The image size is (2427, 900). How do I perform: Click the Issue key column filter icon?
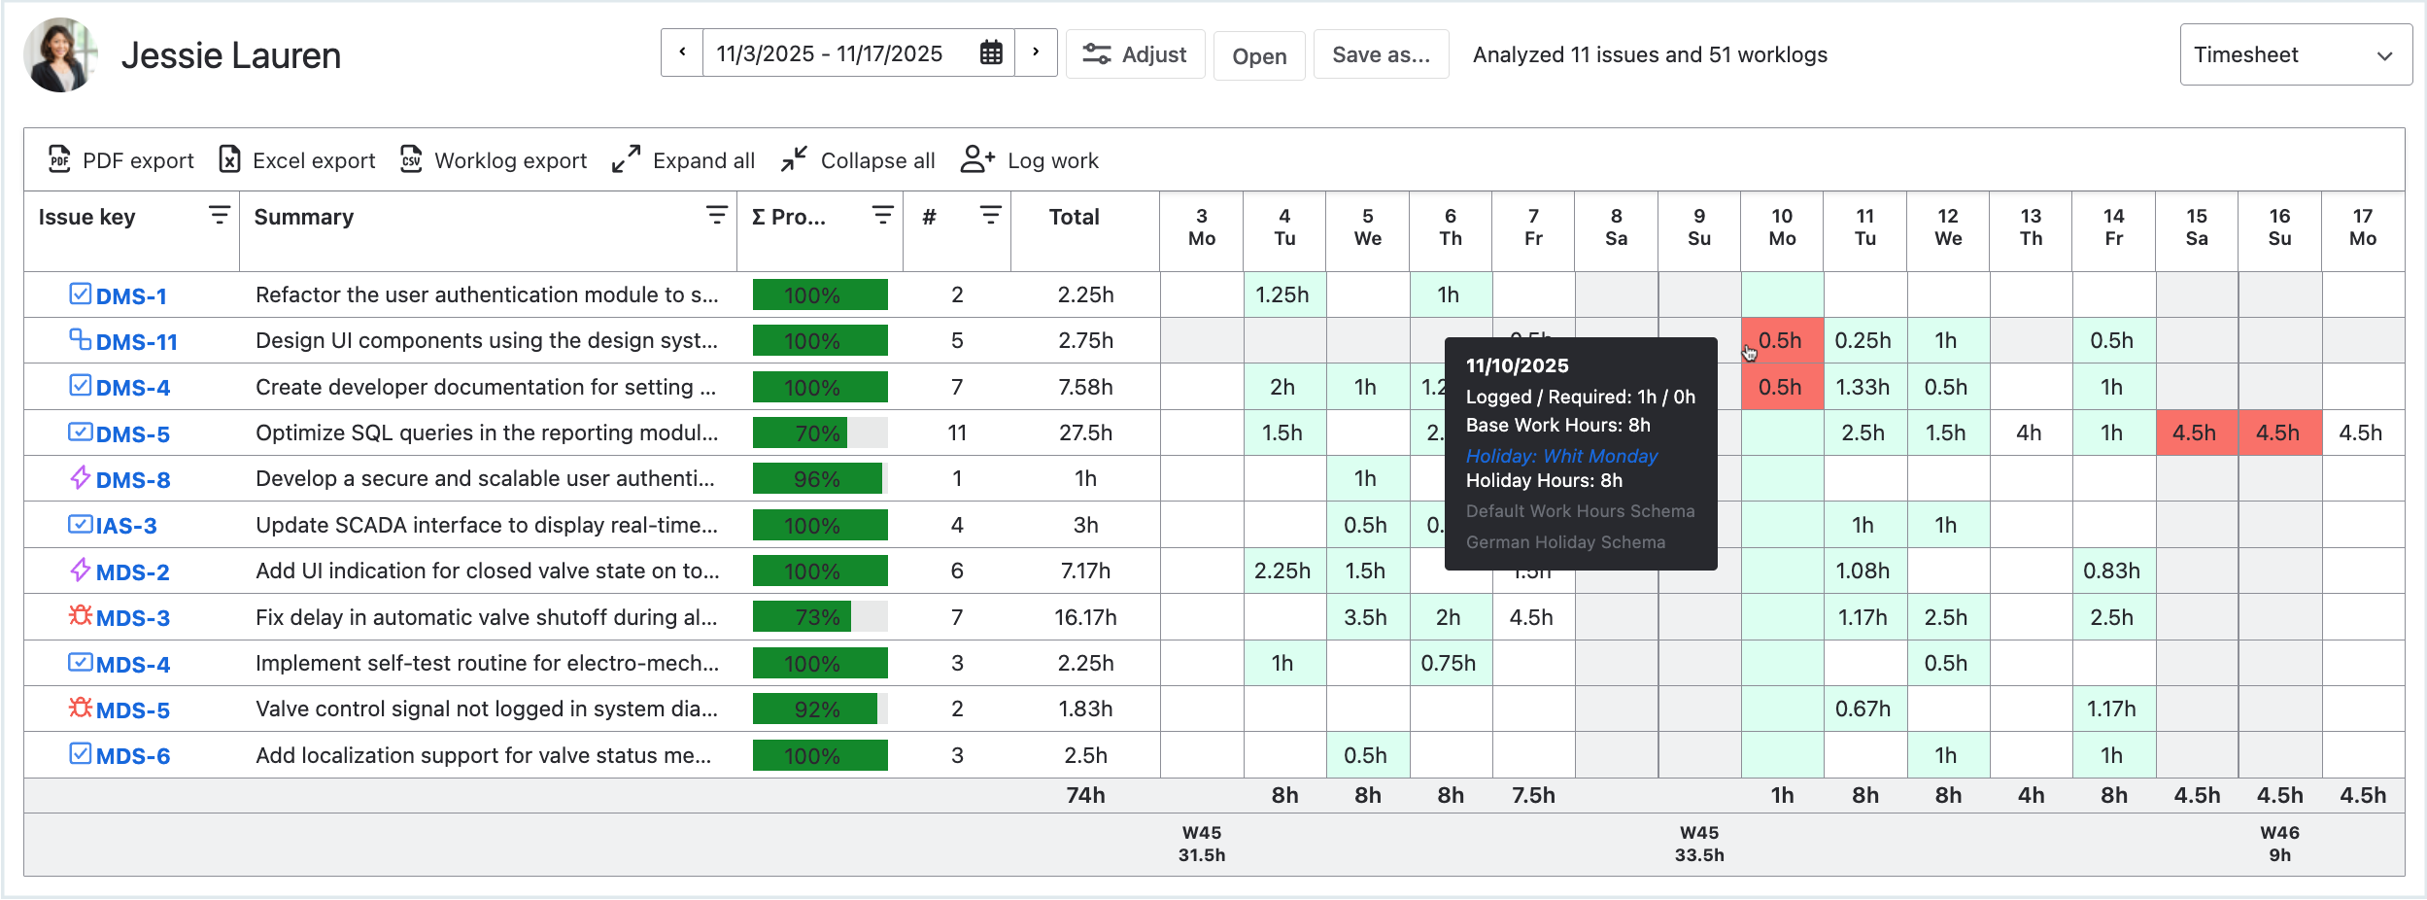(x=219, y=215)
